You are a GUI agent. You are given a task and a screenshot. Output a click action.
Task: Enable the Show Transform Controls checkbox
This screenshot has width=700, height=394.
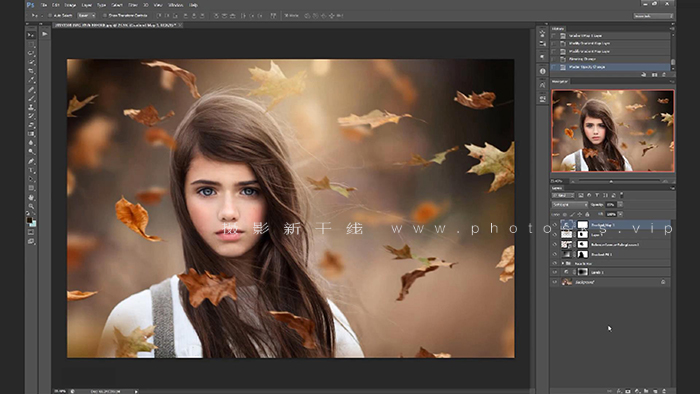pos(105,16)
